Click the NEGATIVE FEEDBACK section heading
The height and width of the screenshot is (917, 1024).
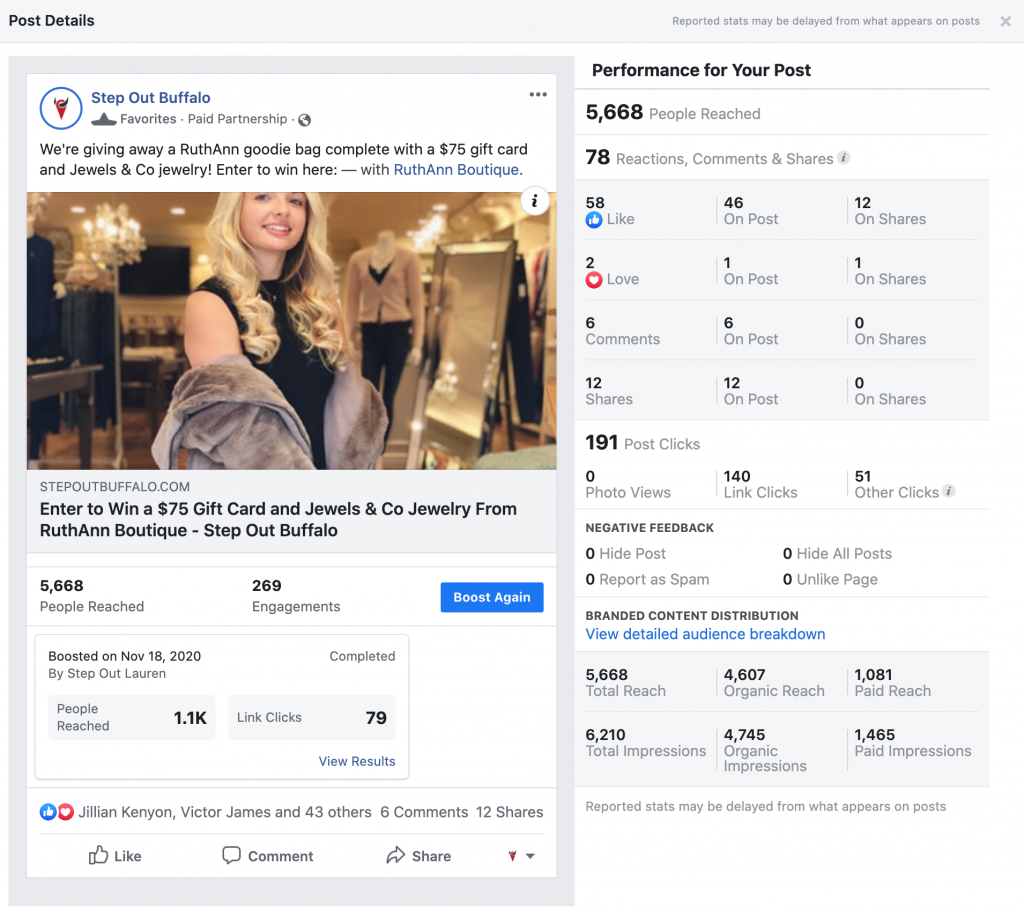[650, 528]
